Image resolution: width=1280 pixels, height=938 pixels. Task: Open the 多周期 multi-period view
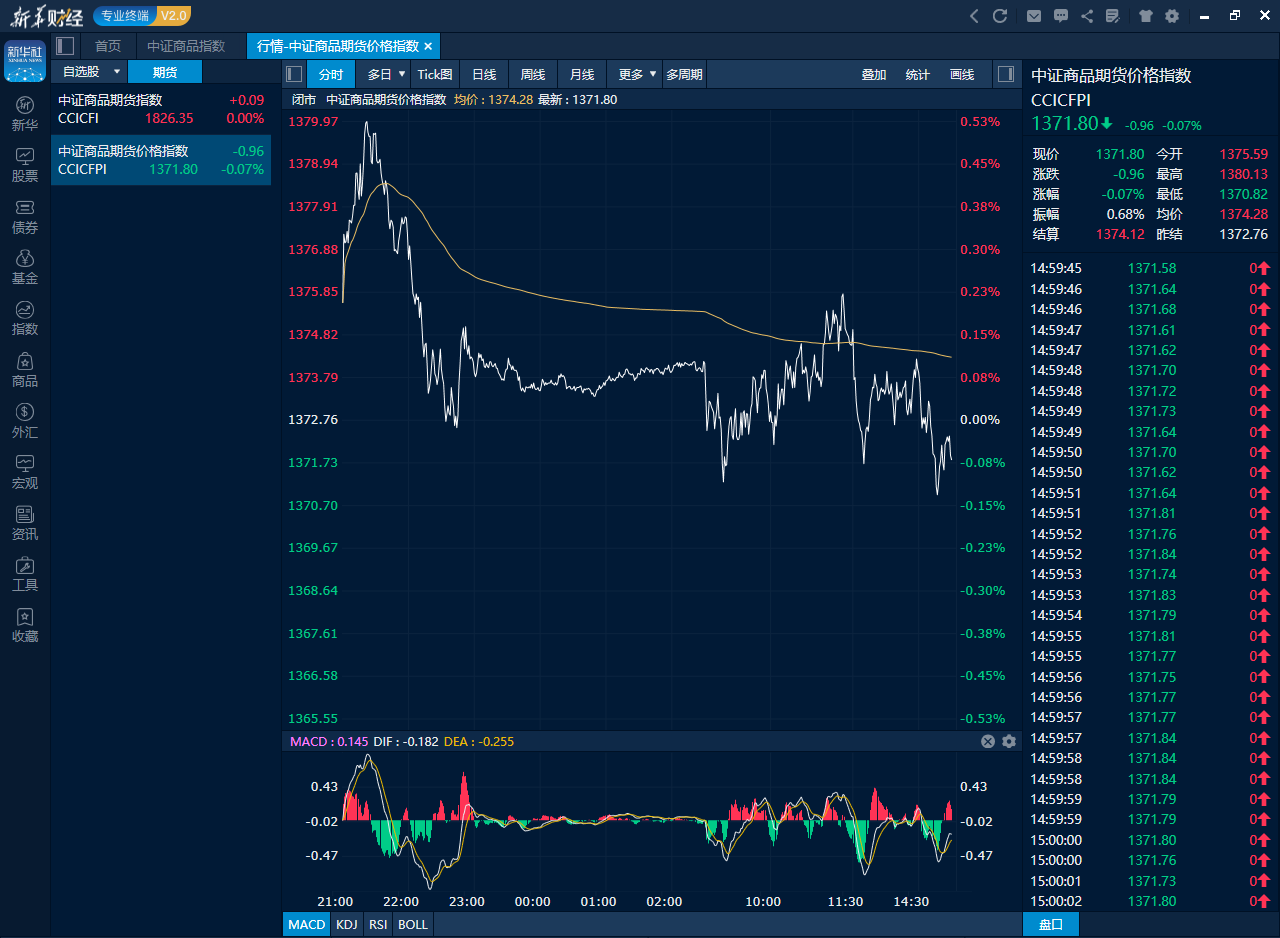click(x=685, y=74)
